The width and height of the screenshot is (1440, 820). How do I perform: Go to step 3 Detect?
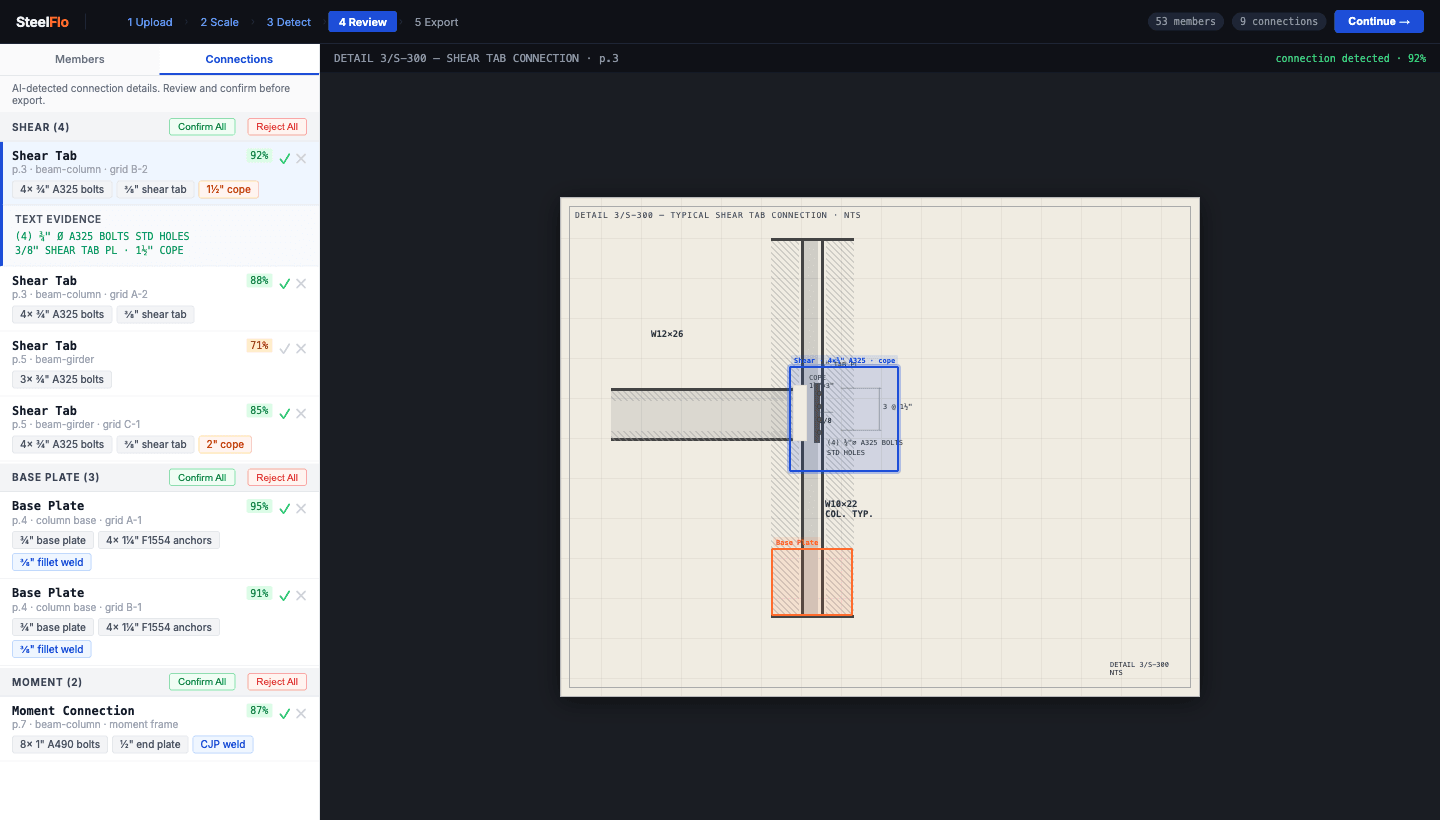point(289,22)
